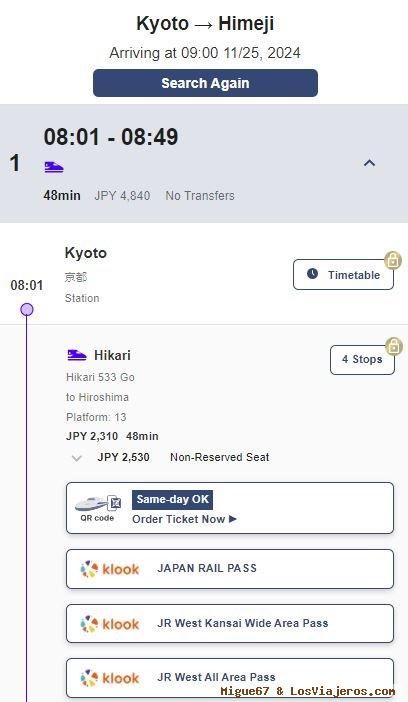Click the purple Shinkansen icon under 08:01 - 08:49
The image size is (408, 702).
(x=54, y=167)
